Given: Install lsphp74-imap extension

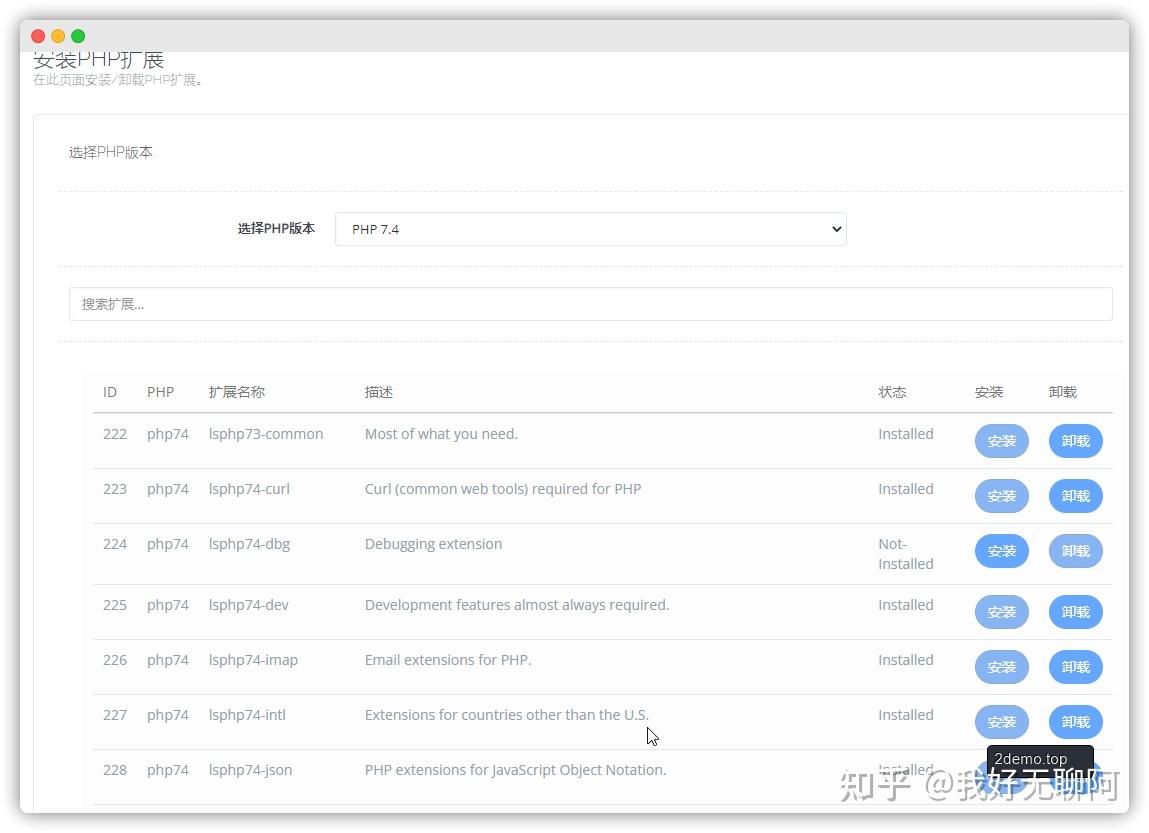Looking at the screenshot, I should click(x=1002, y=667).
